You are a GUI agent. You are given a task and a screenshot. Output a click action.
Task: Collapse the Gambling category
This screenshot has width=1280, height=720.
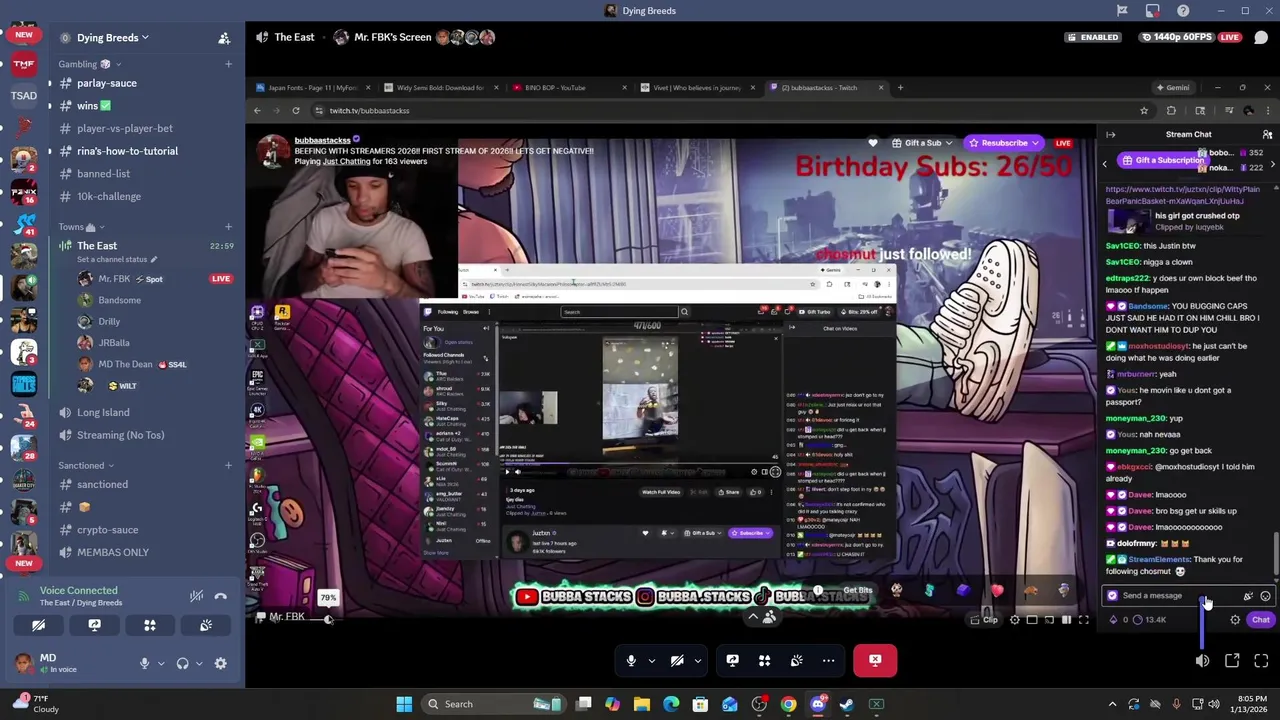pos(89,64)
